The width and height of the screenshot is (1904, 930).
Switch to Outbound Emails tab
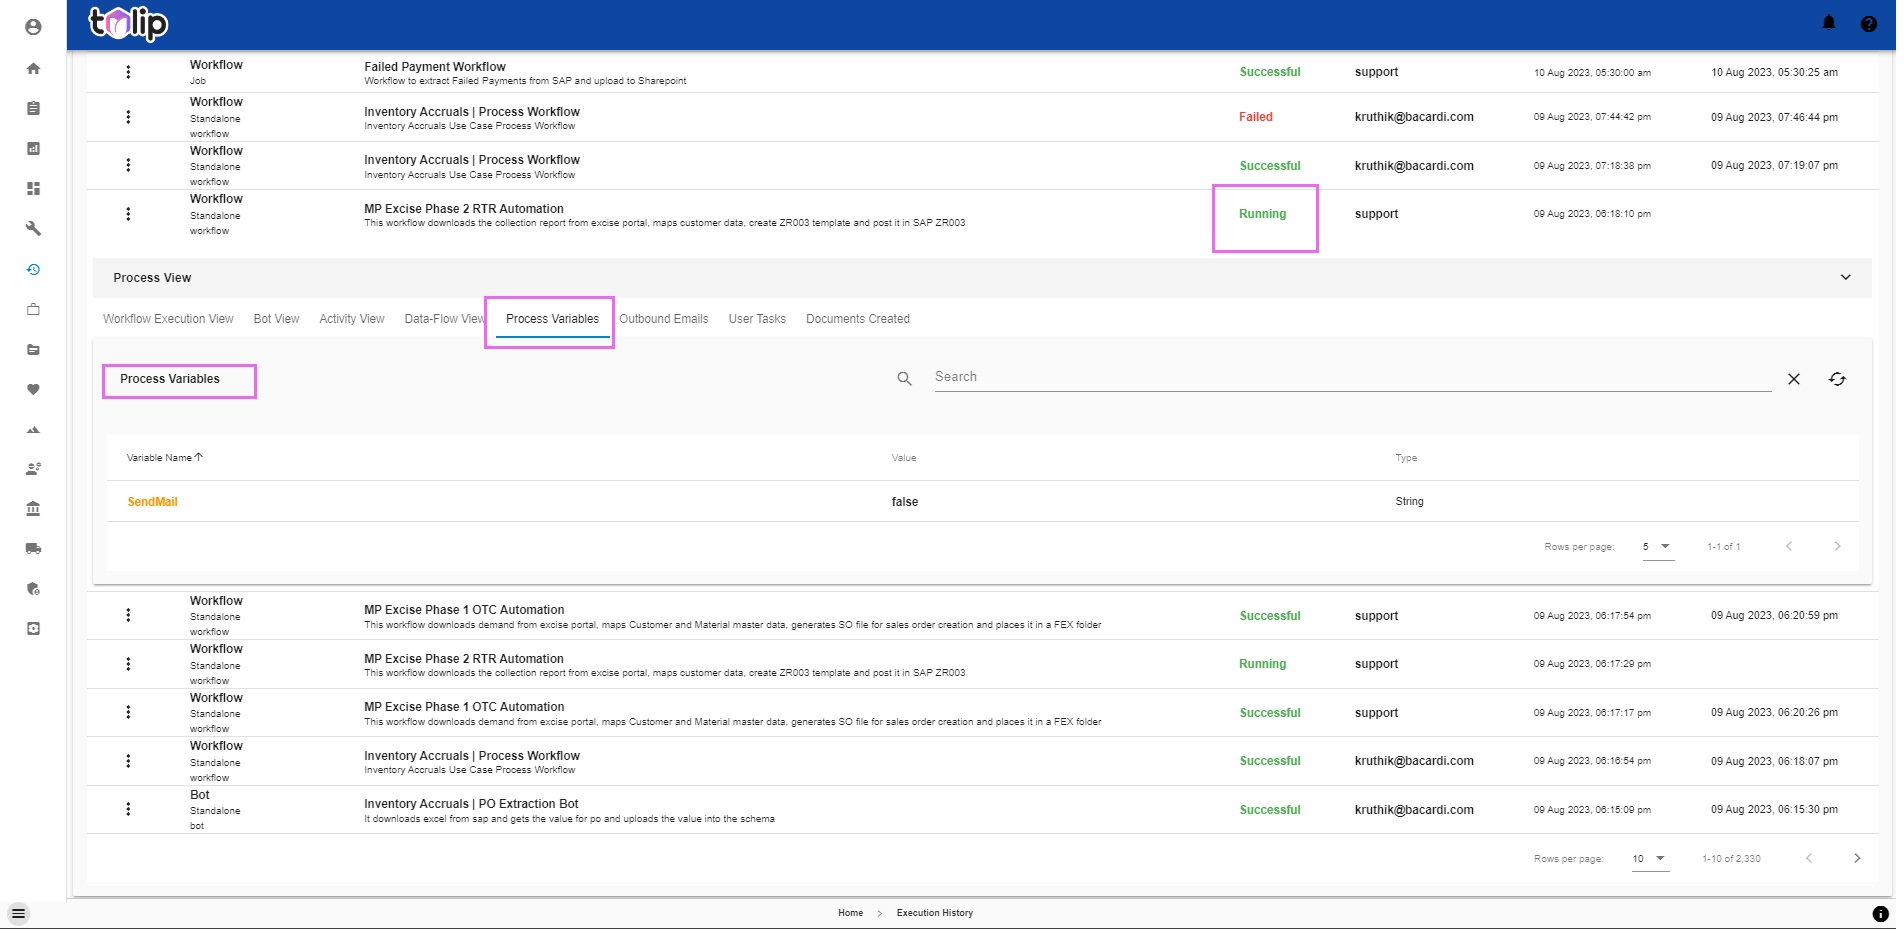[x=664, y=319]
